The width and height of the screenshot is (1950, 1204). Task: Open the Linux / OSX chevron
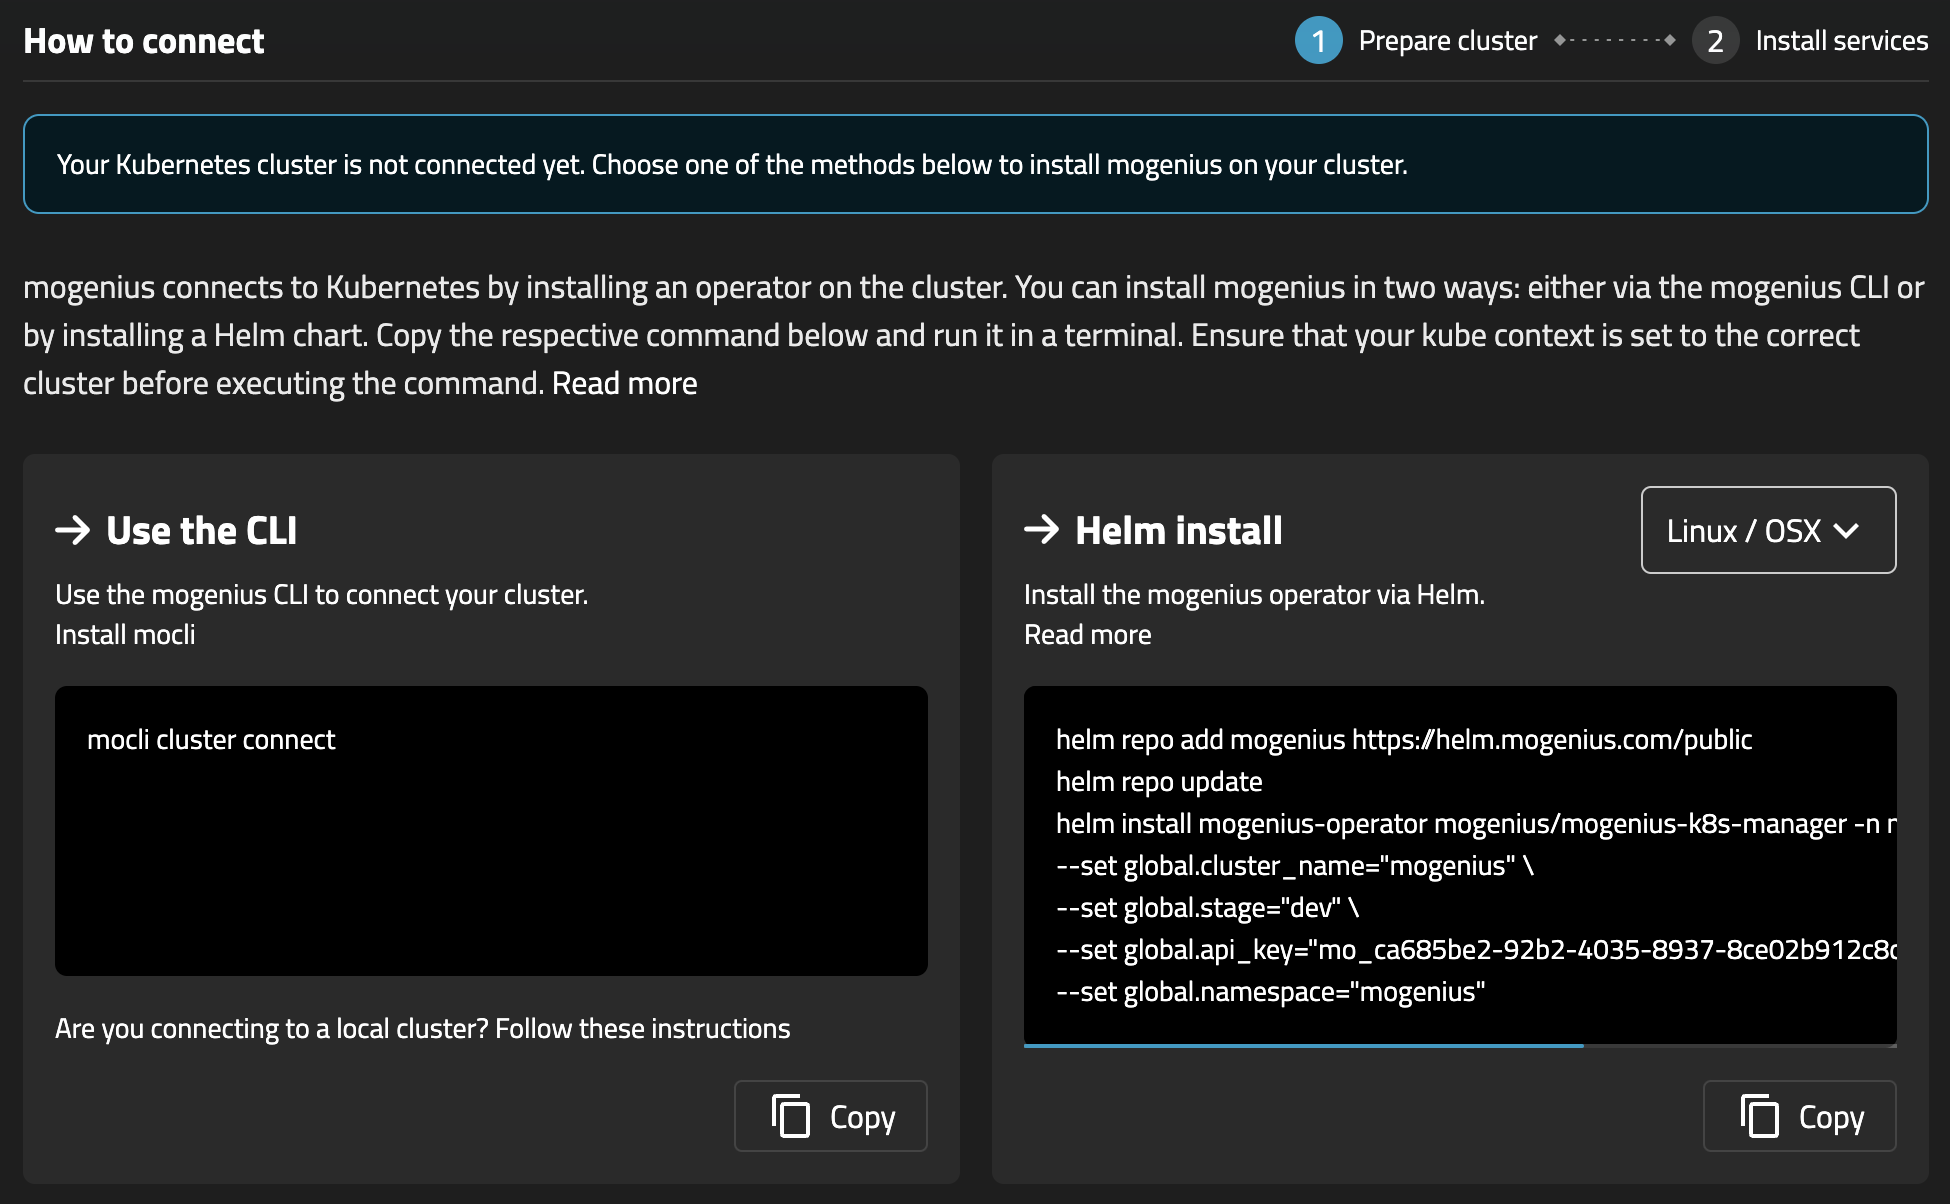click(1848, 530)
